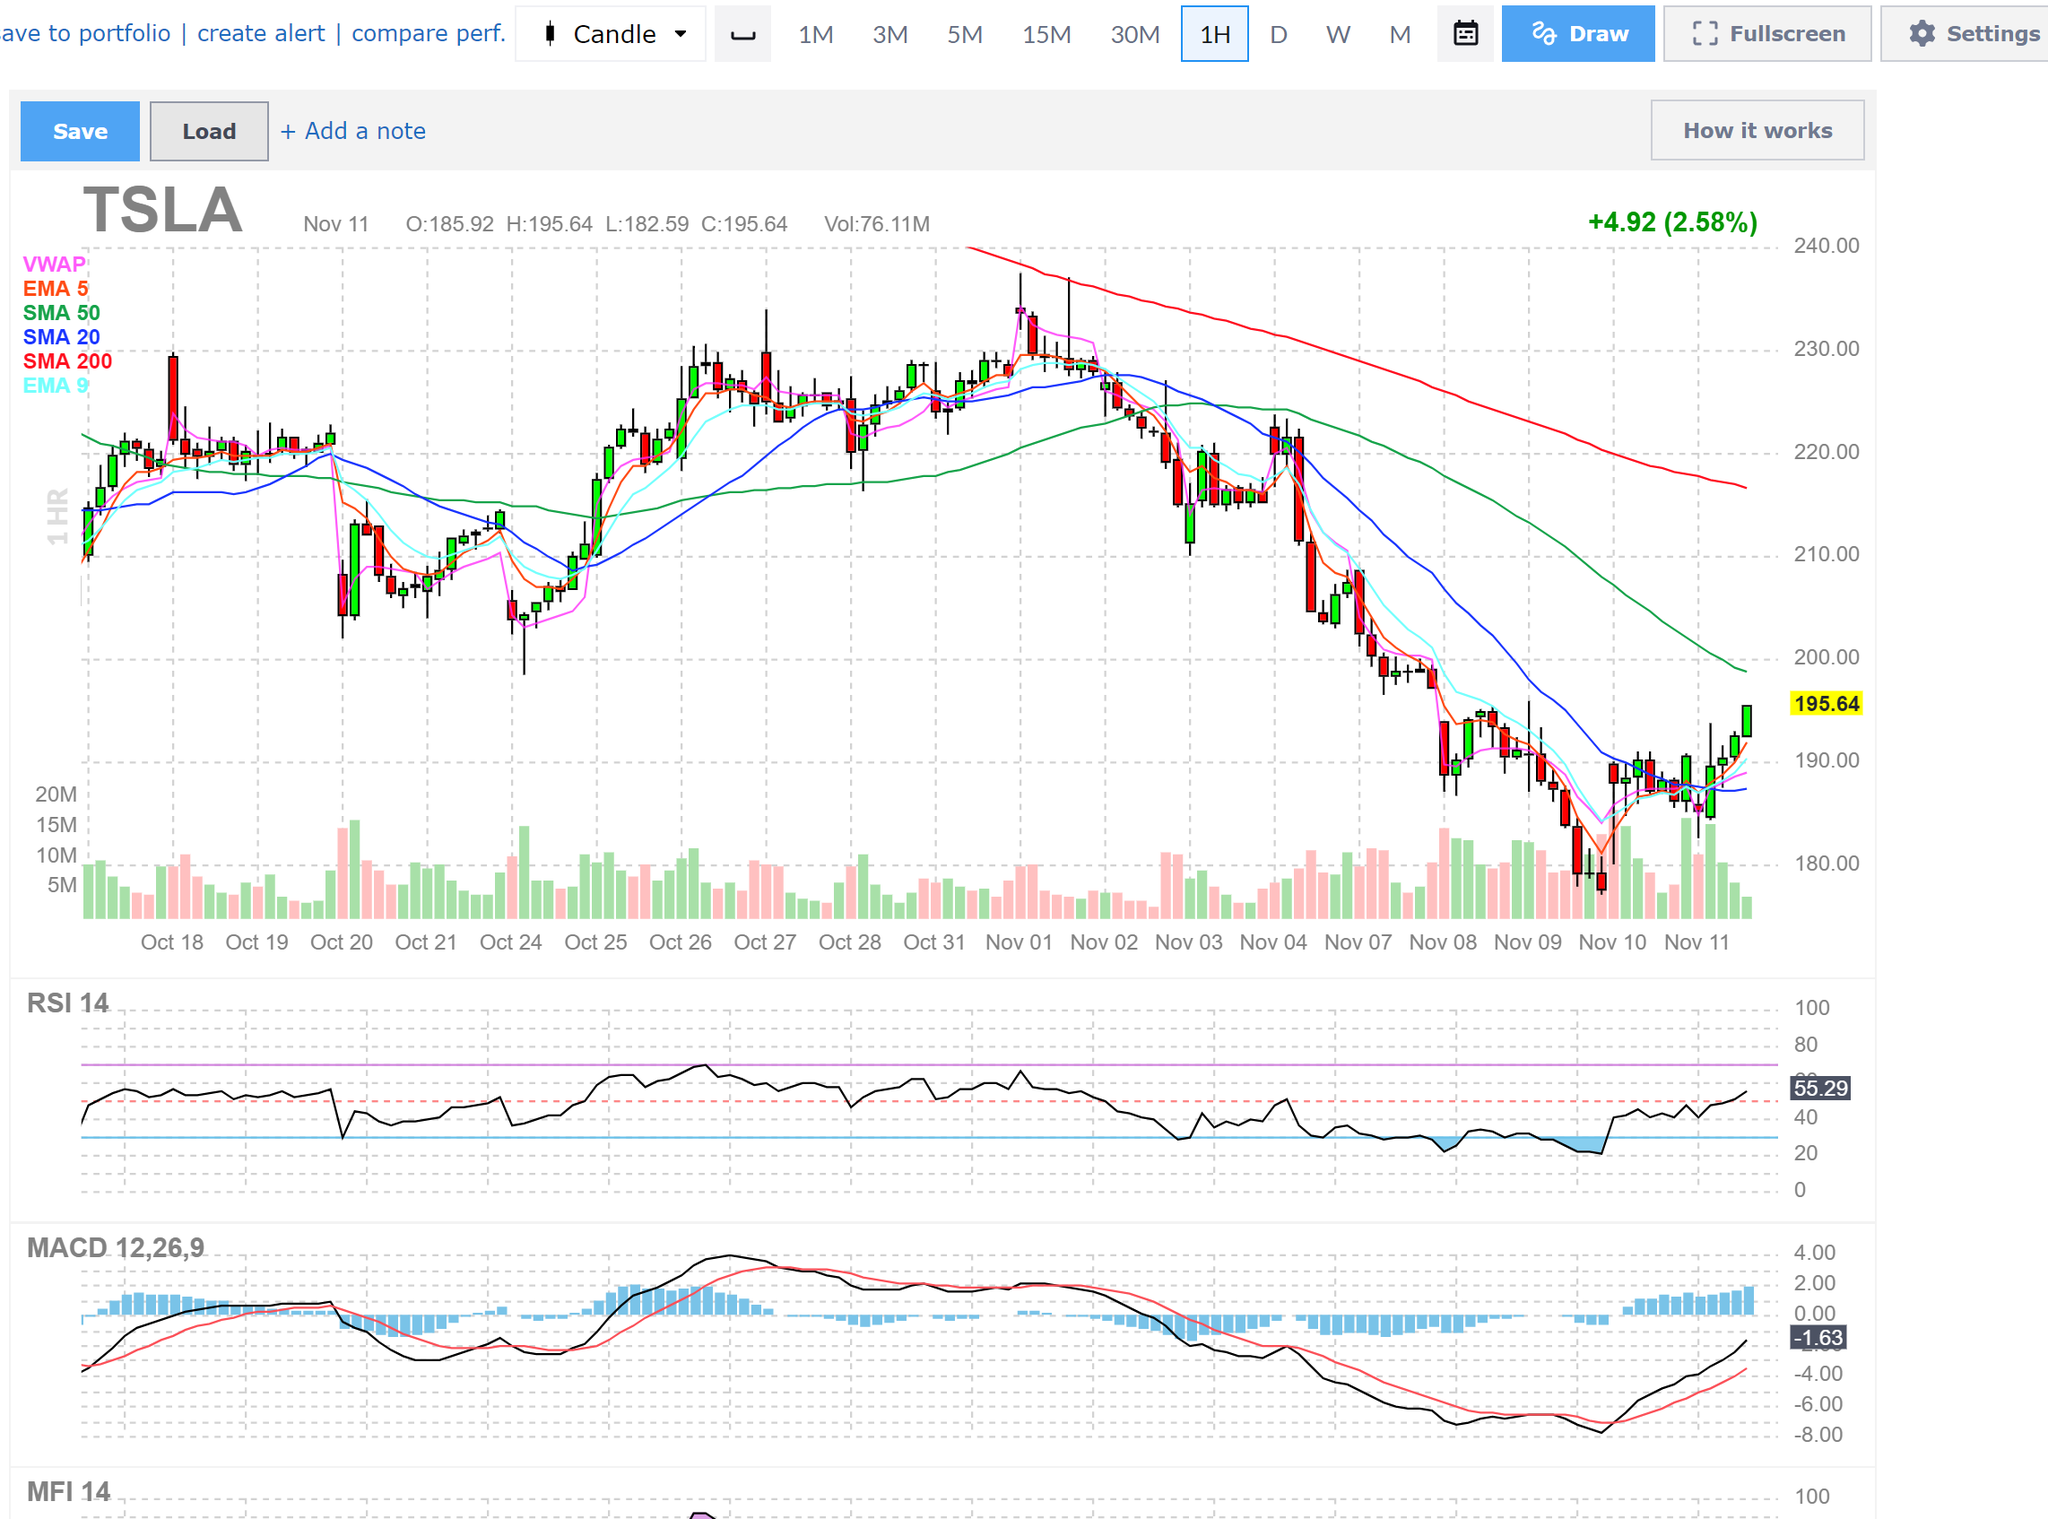Open the Draw tools
The image size is (2048, 1519).
[1577, 34]
